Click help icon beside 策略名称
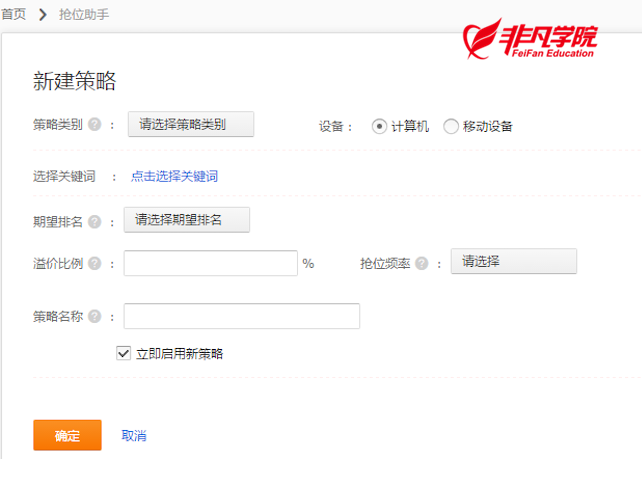 coord(95,316)
